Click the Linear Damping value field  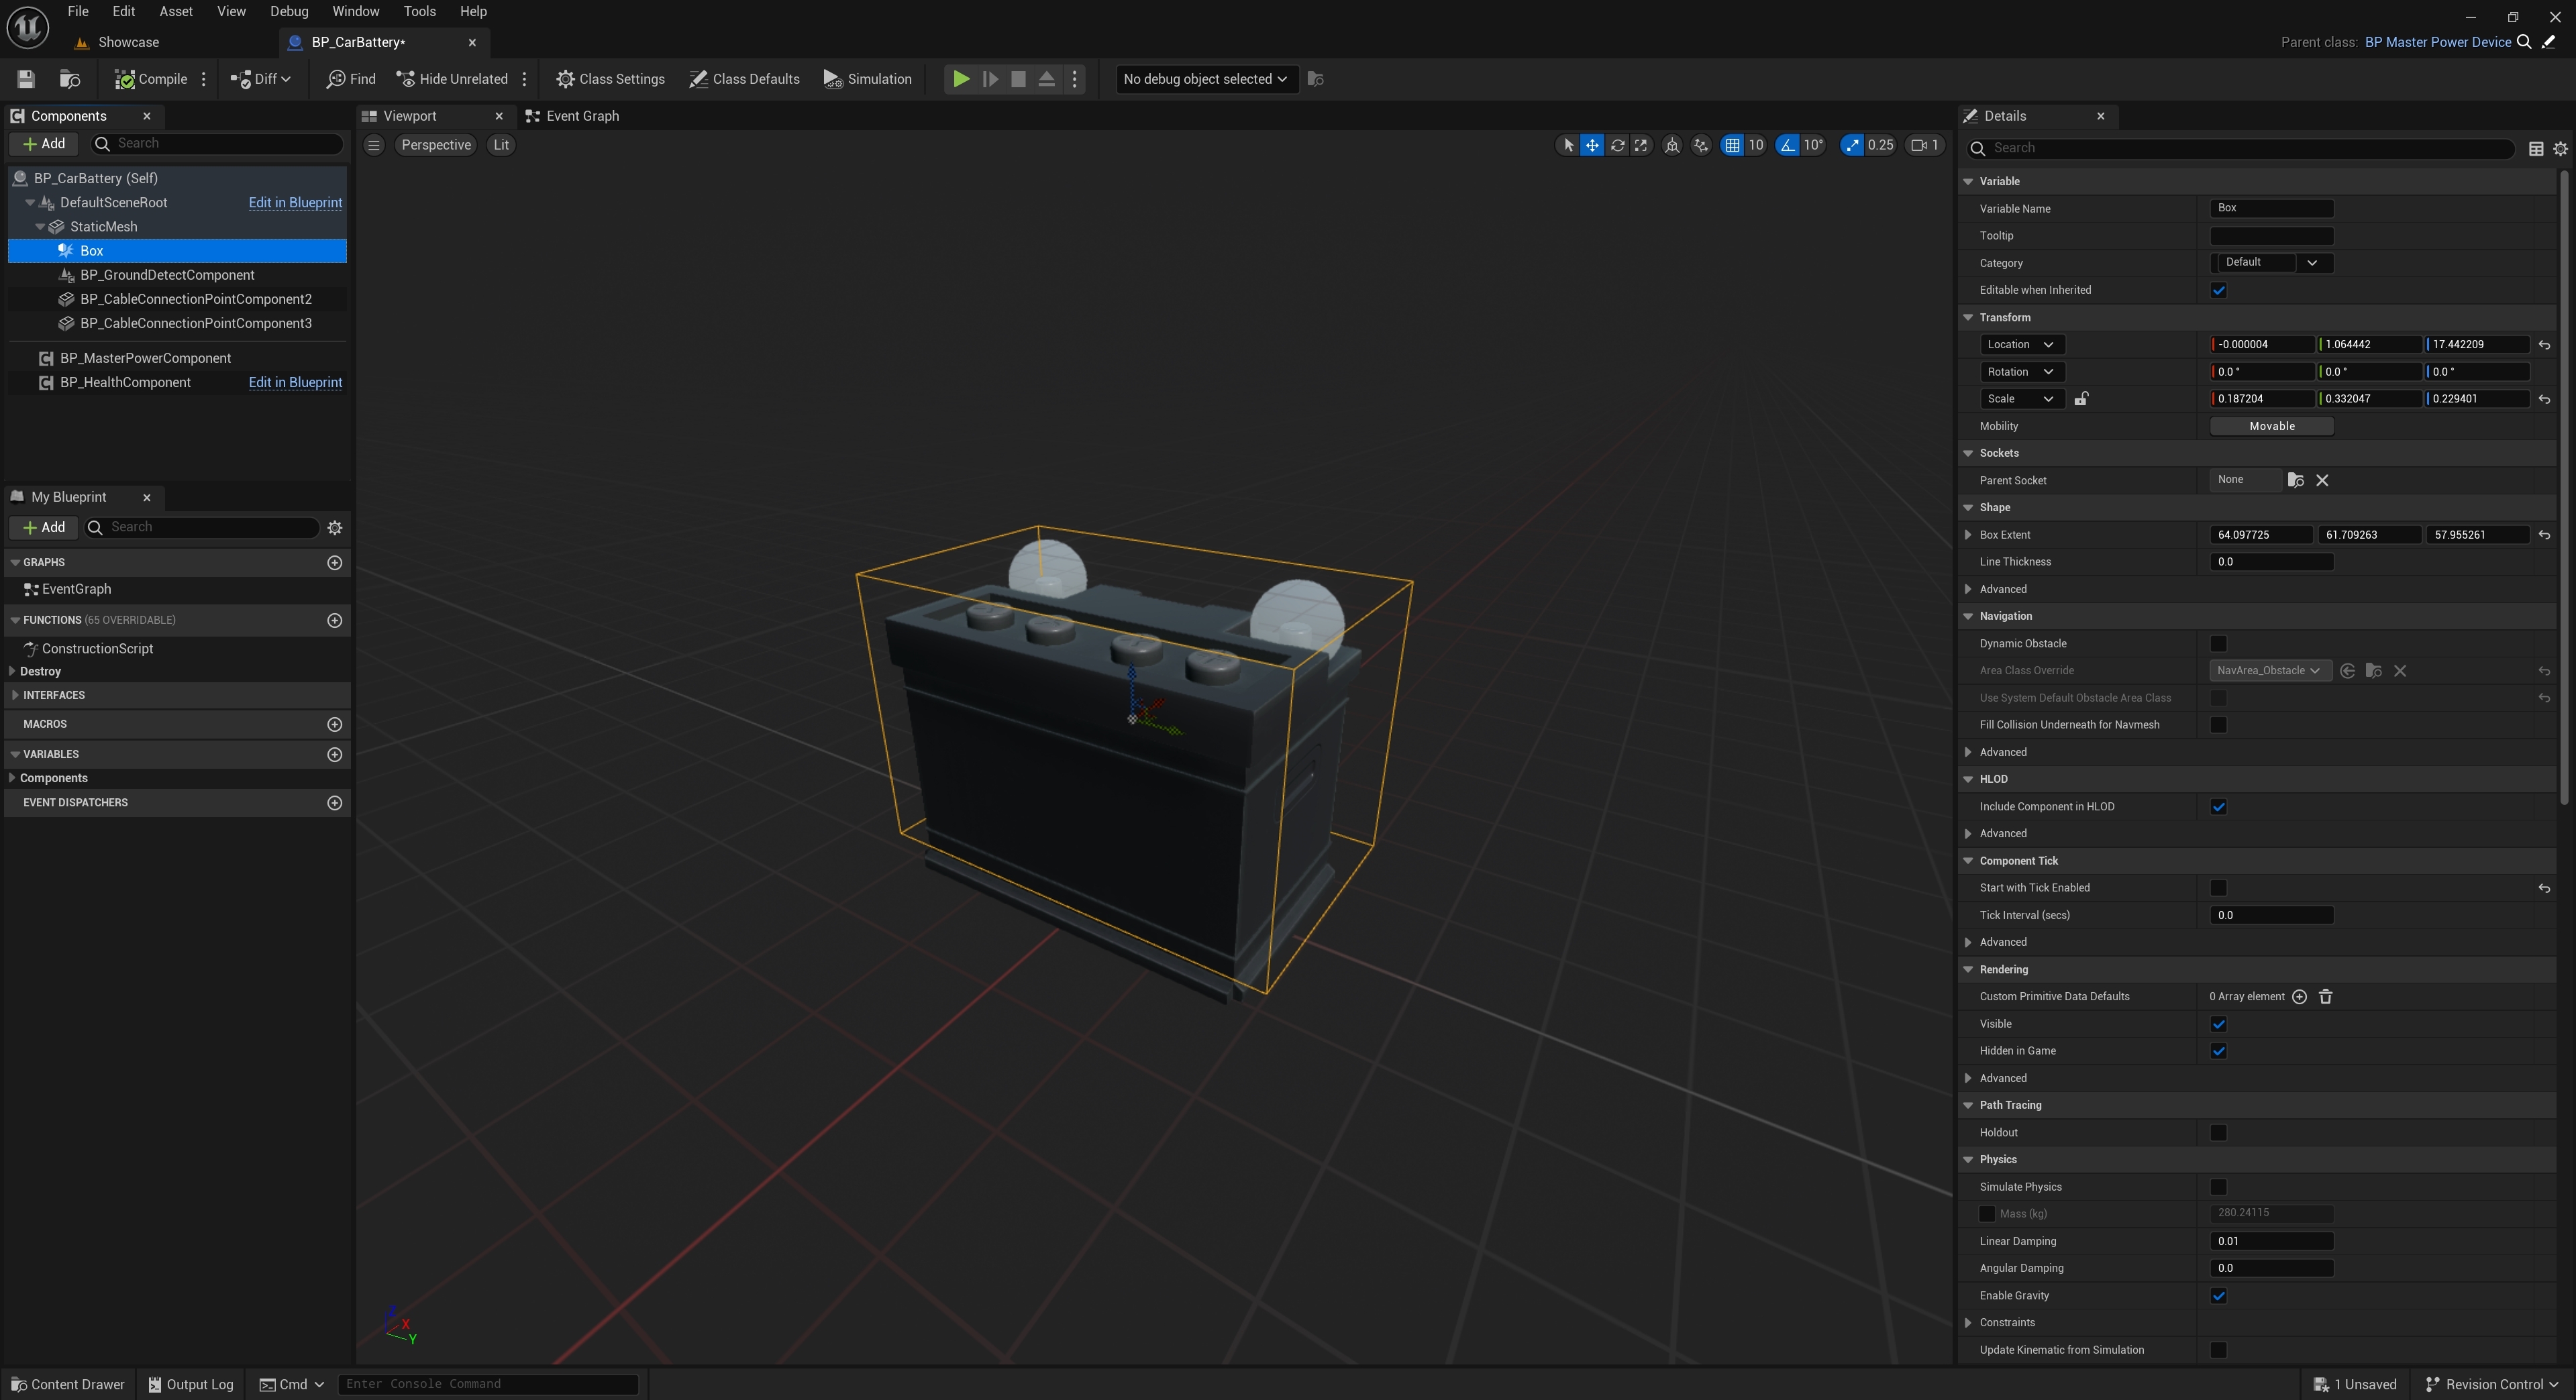point(2271,1241)
